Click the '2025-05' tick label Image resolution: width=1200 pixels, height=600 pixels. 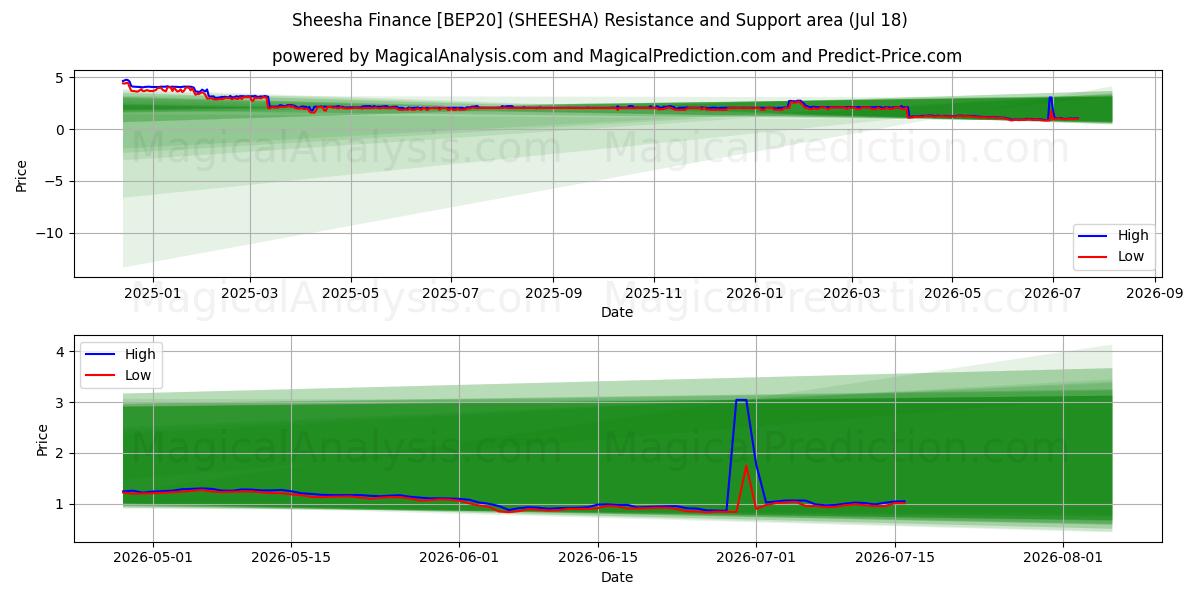click(x=350, y=293)
